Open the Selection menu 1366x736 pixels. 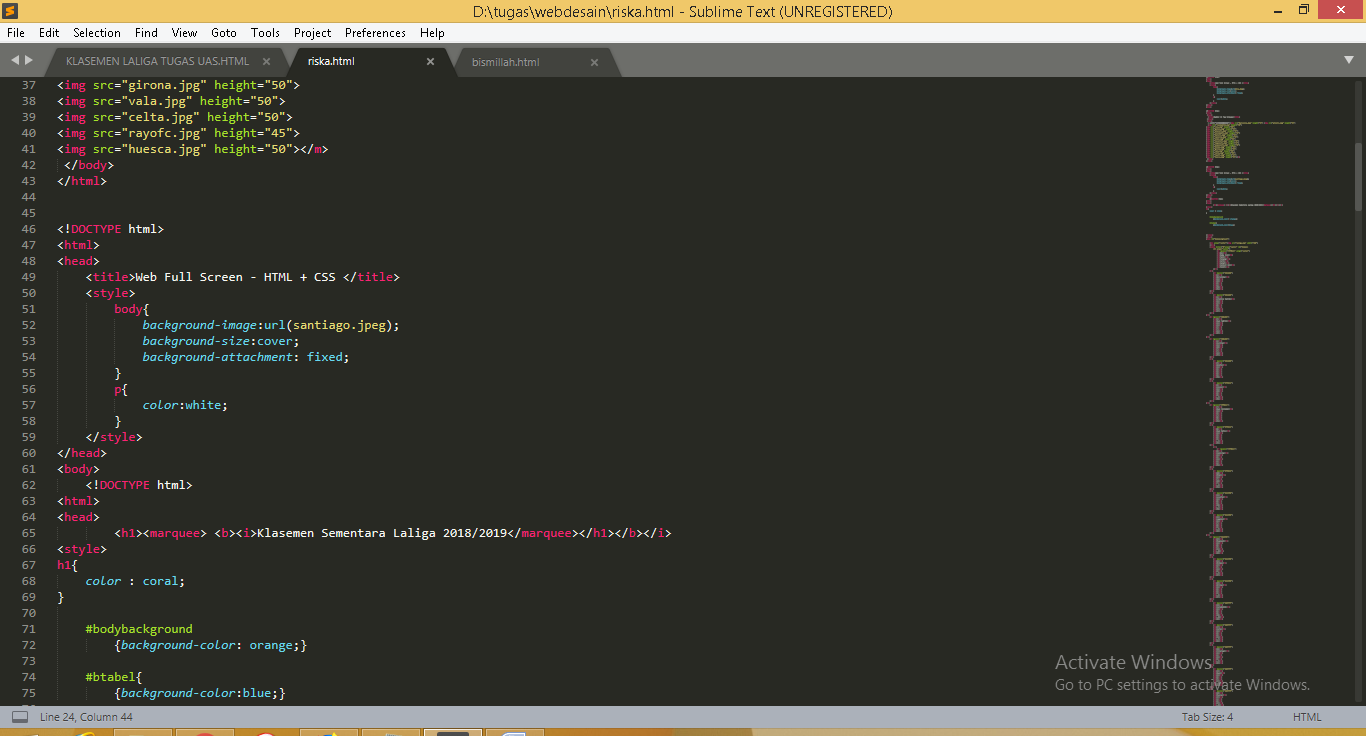[x=97, y=33]
